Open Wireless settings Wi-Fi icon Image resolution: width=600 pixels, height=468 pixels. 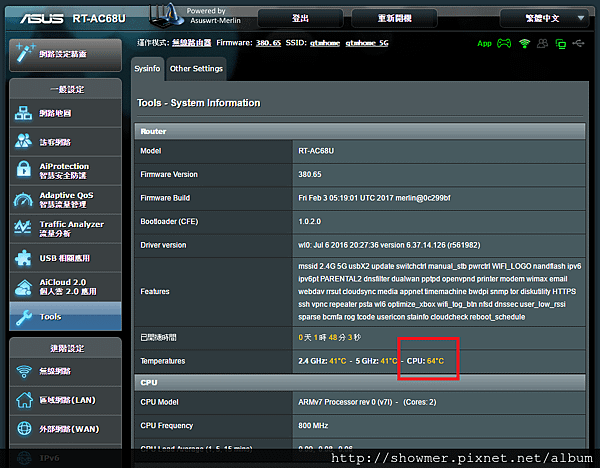(24, 371)
